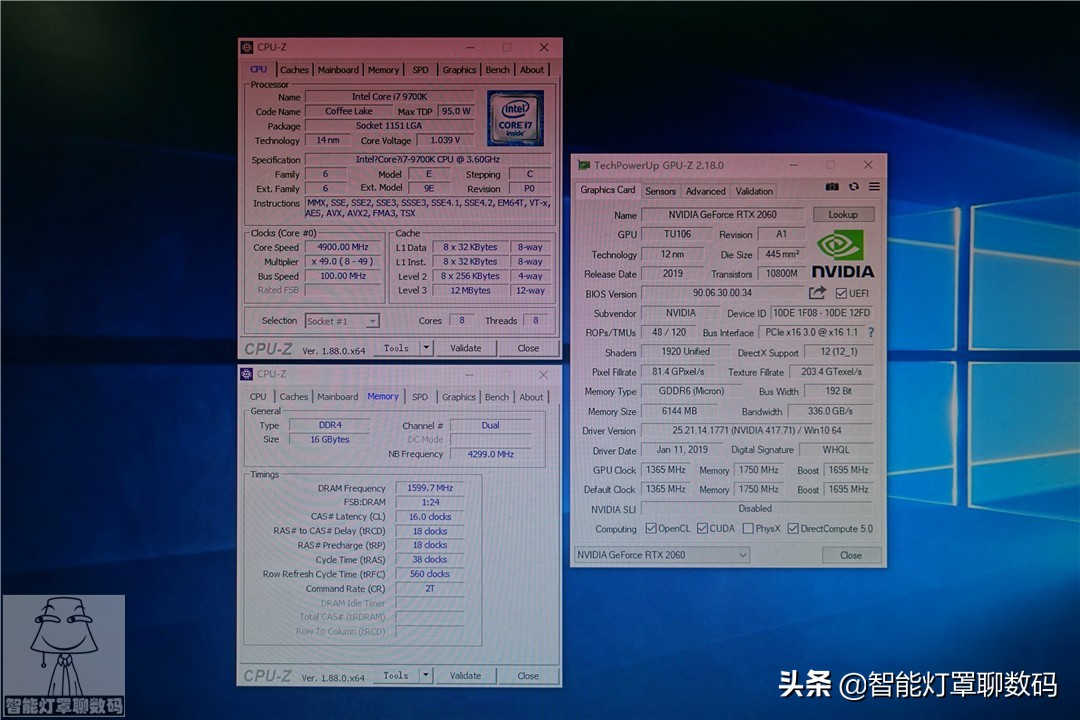Click the BIOS export/share icon in GPU-Z
The height and width of the screenshot is (720, 1080).
[816, 292]
